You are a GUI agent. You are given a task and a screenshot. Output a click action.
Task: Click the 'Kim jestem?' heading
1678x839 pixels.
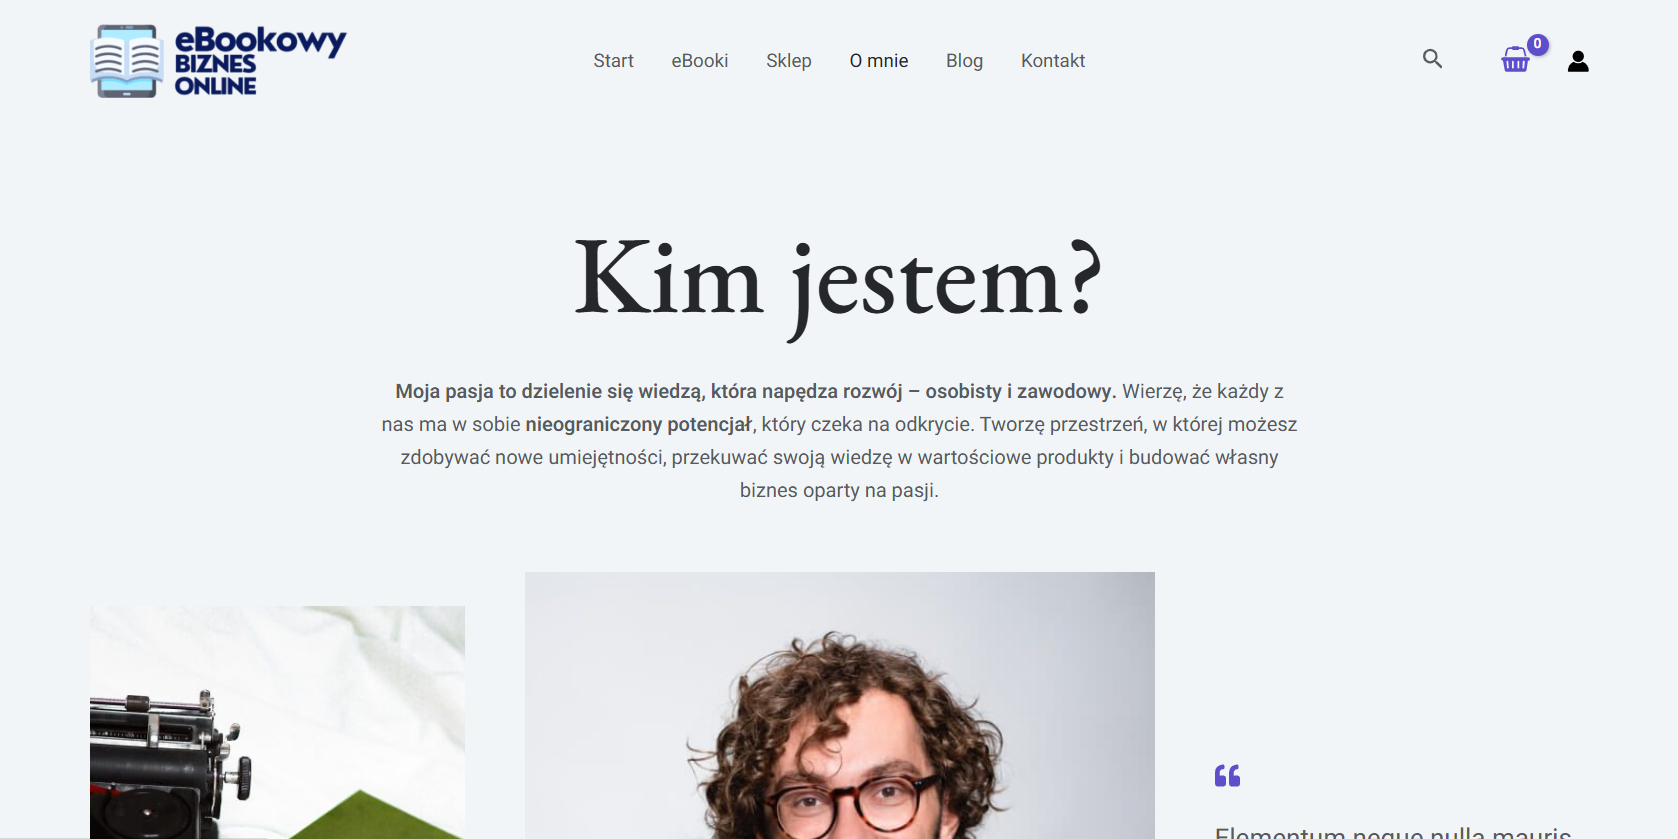[x=838, y=283]
